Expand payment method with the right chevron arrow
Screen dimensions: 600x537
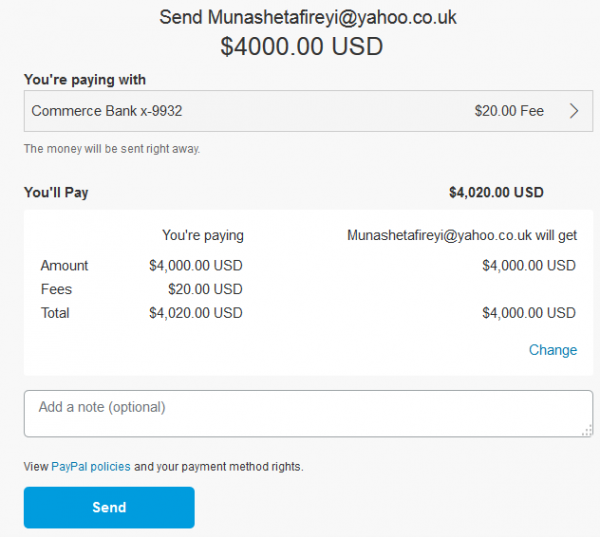point(574,111)
